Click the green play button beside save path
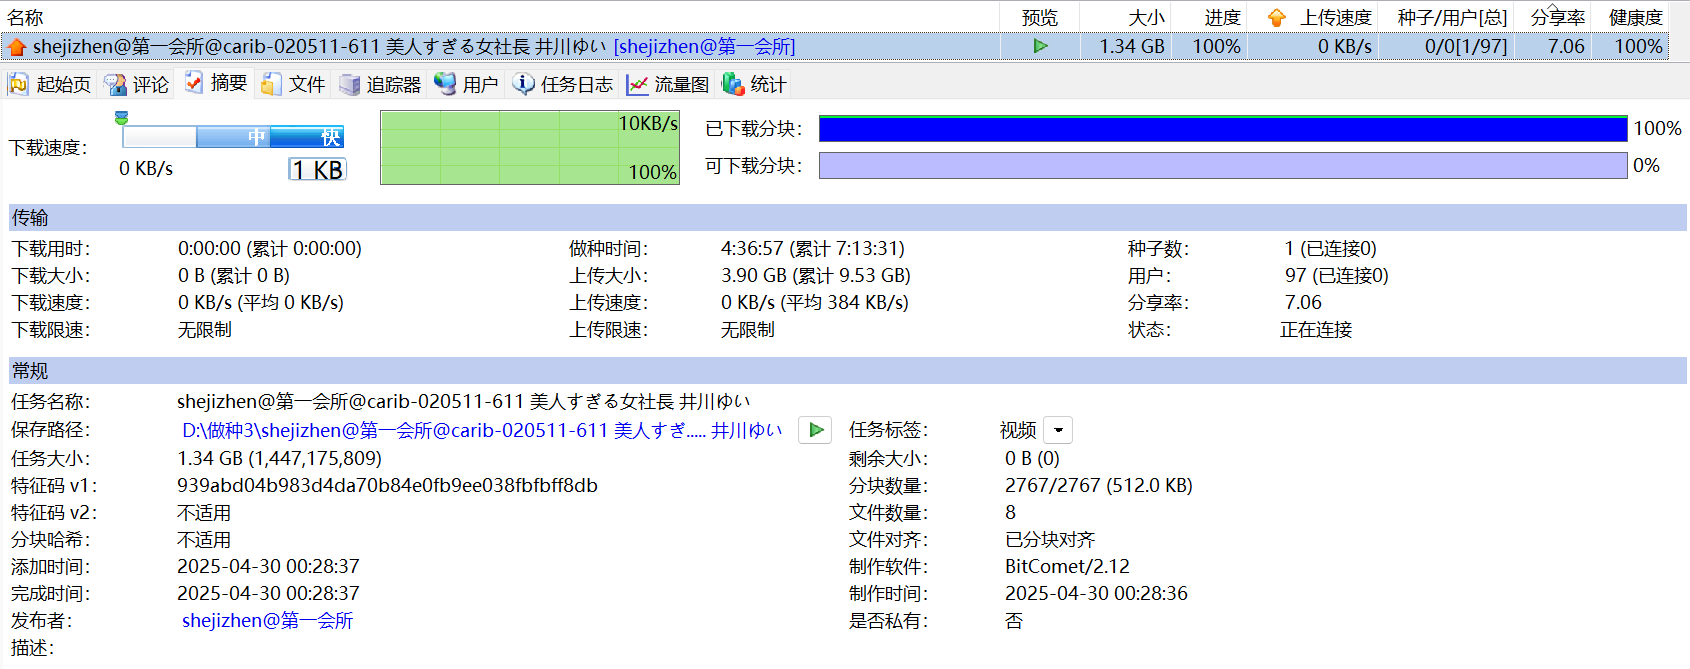1690x669 pixels. click(815, 430)
